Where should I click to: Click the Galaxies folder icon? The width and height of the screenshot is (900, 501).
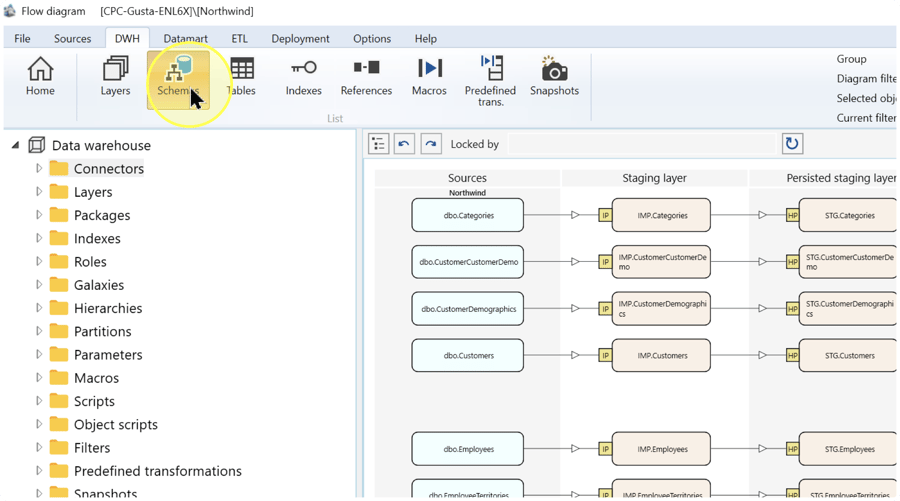pos(59,285)
